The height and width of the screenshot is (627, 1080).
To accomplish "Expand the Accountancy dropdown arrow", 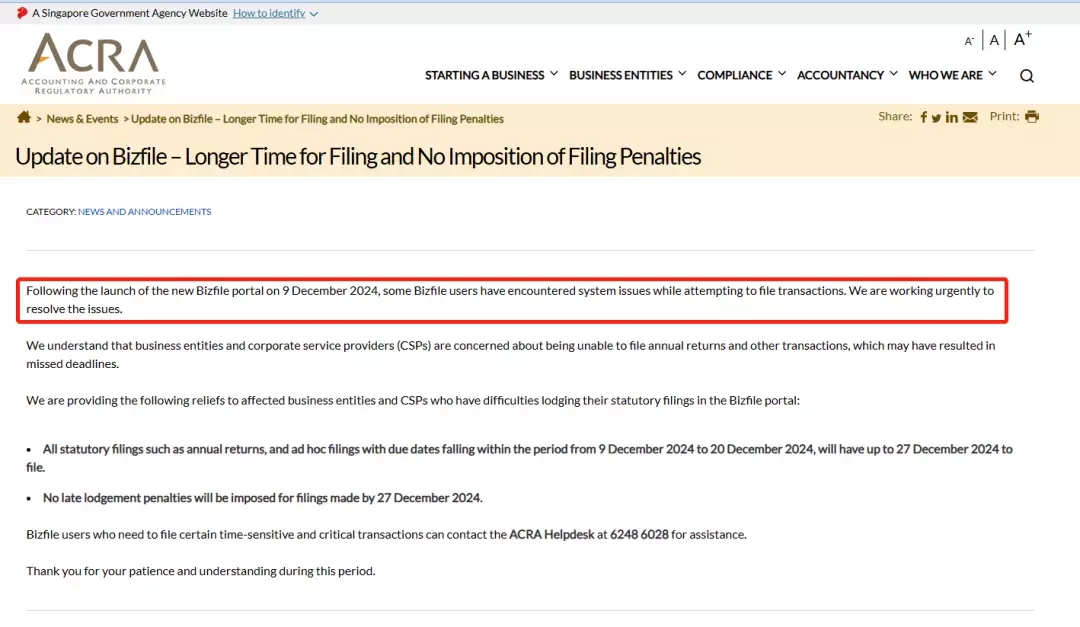I will point(893,74).
